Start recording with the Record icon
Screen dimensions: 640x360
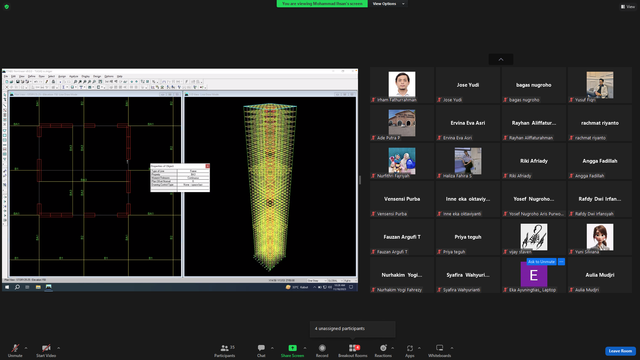tap(322, 350)
